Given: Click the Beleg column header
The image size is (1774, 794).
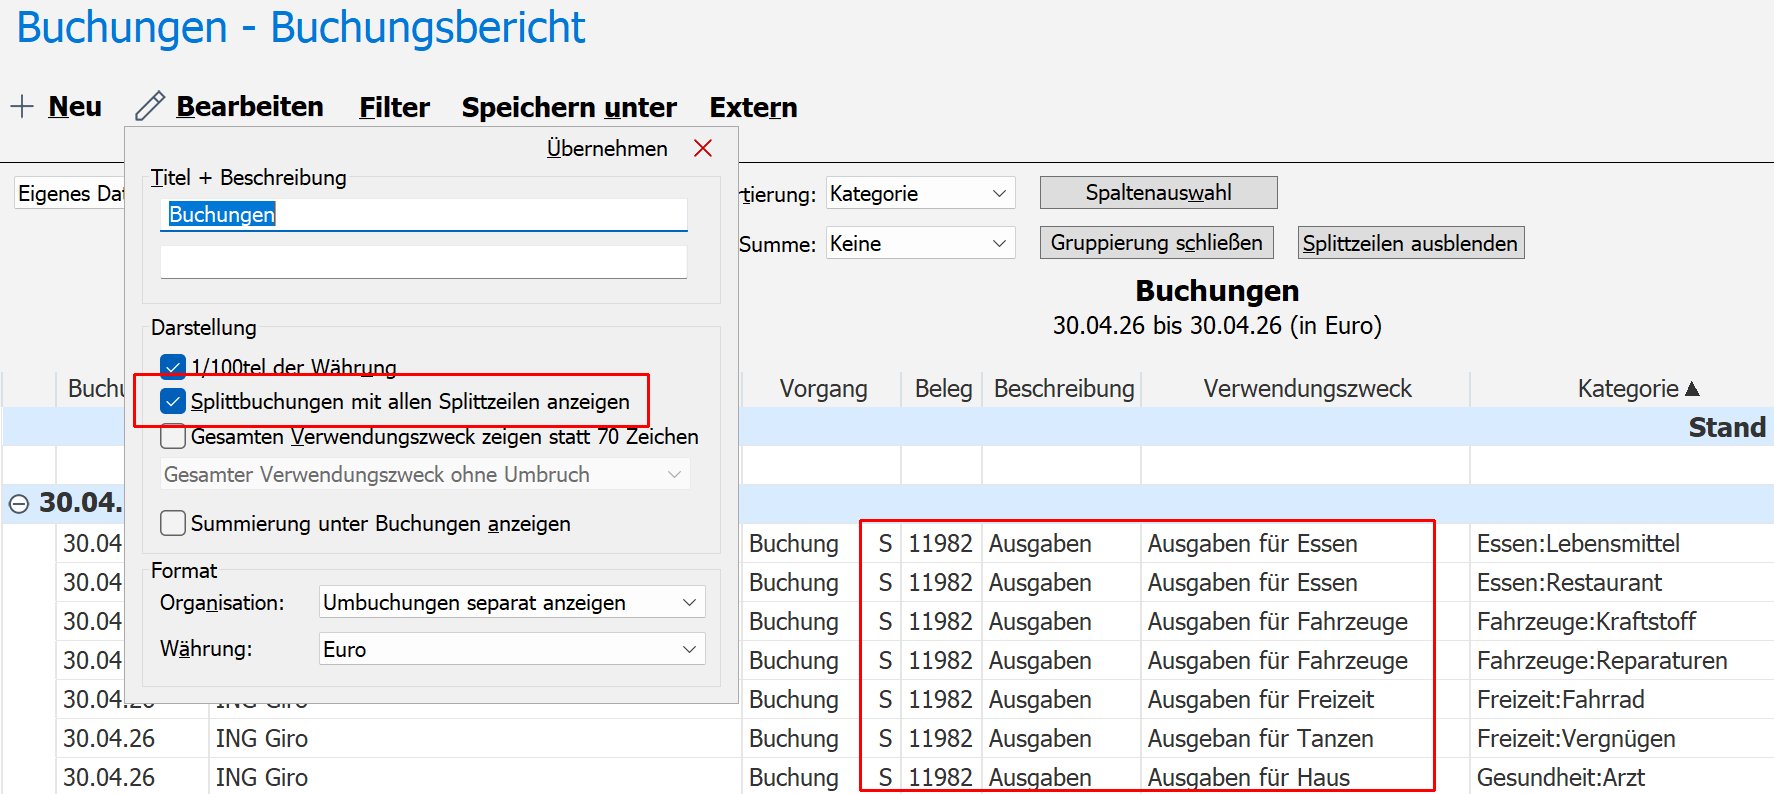Looking at the screenshot, I should pyautogui.click(x=942, y=388).
